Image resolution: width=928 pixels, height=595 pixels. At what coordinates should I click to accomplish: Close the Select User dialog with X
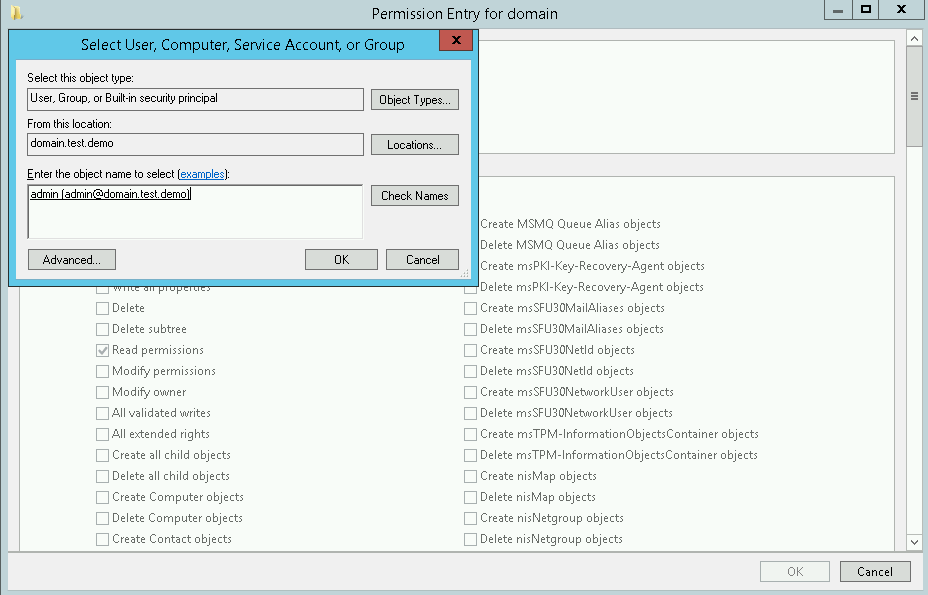[x=456, y=40]
